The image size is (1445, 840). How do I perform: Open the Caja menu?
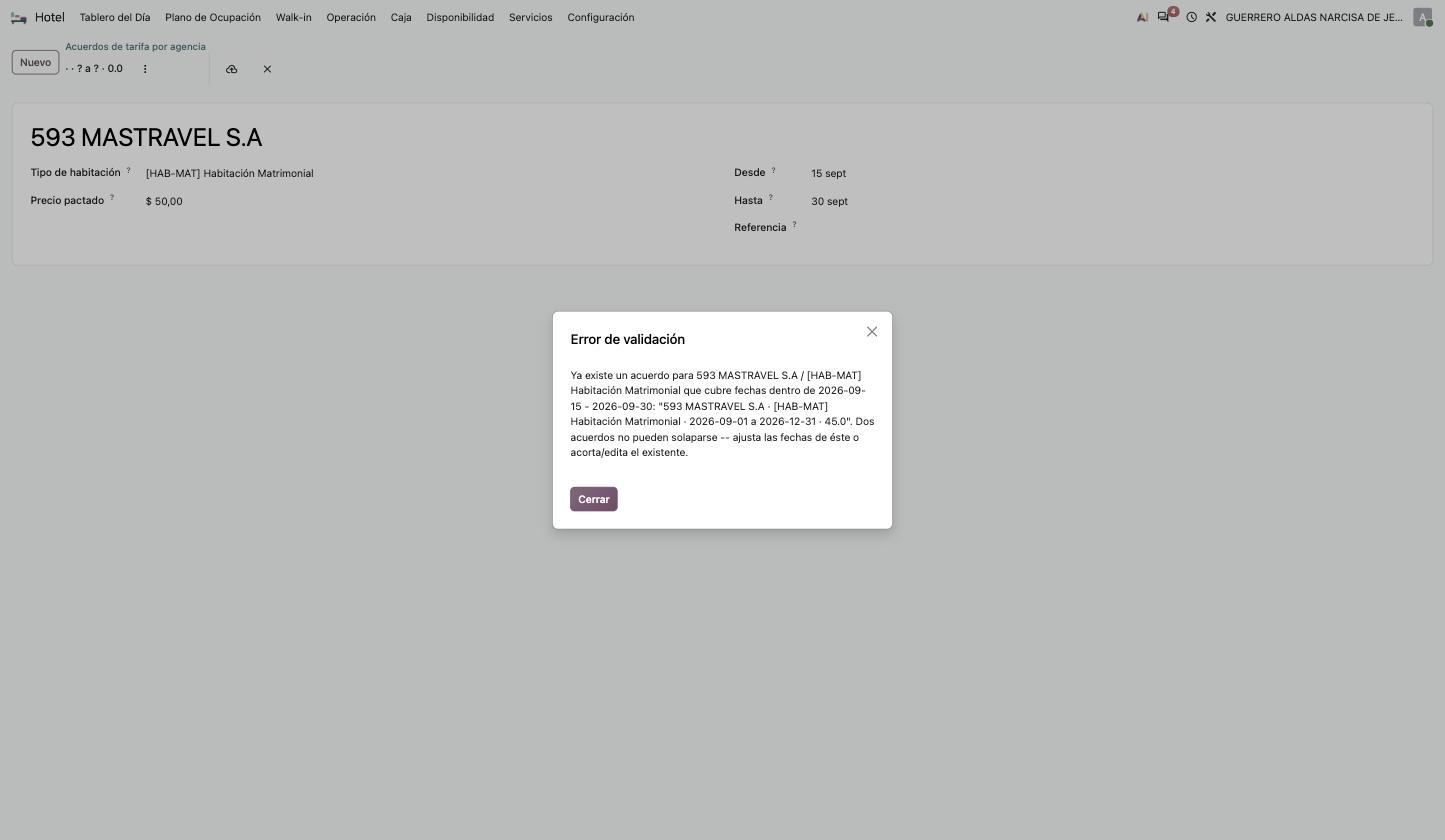point(401,17)
